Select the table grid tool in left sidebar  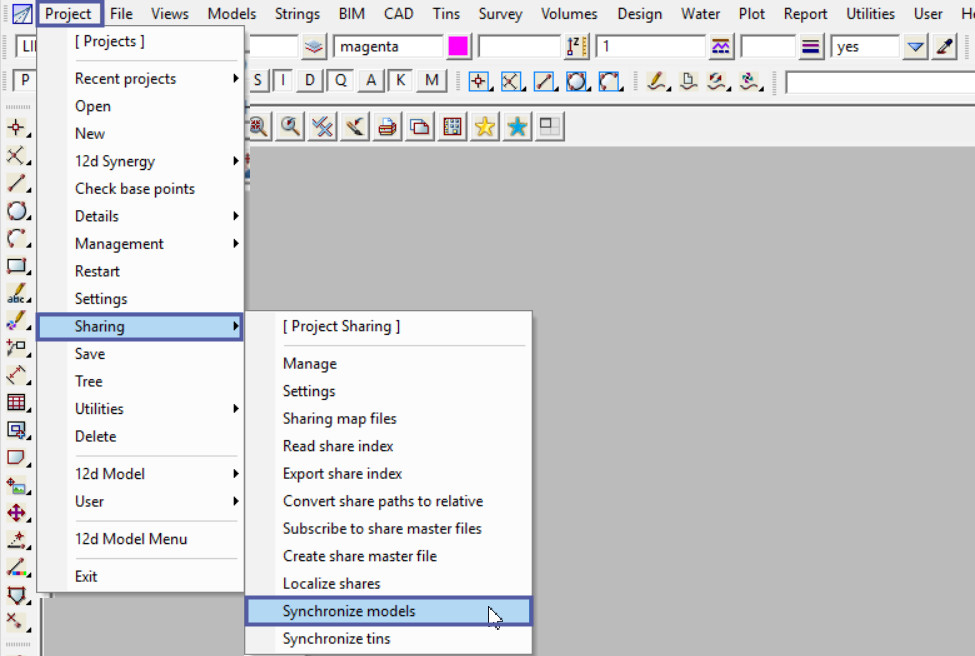17,403
